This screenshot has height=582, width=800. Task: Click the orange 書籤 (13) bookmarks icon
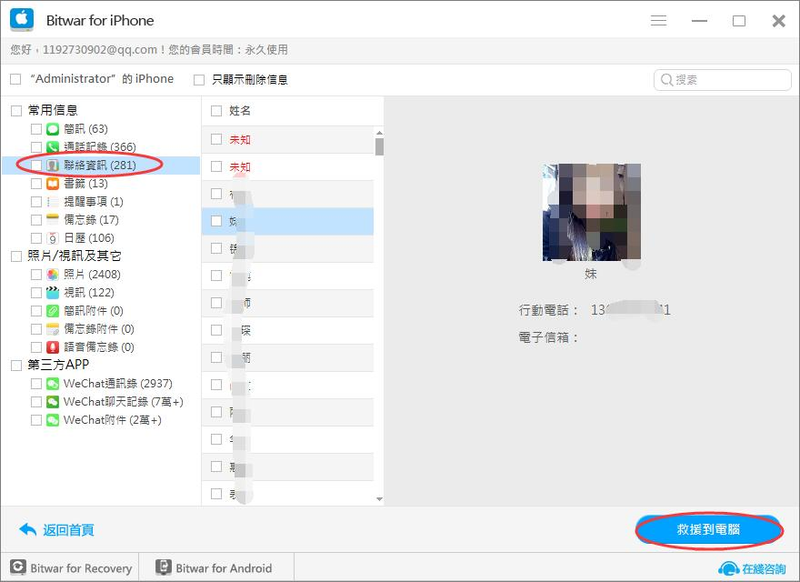coord(53,183)
